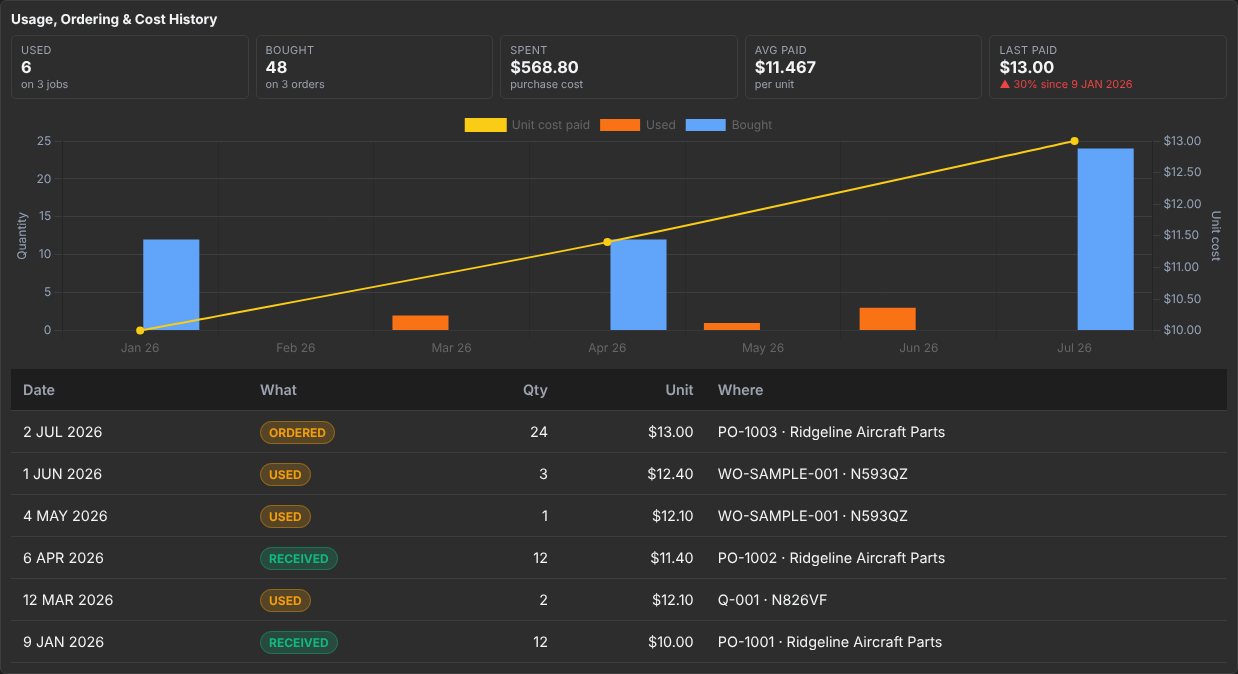Click the Mar 26 orange Used bar
This screenshot has width=1238, height=674.
[420, 322]
